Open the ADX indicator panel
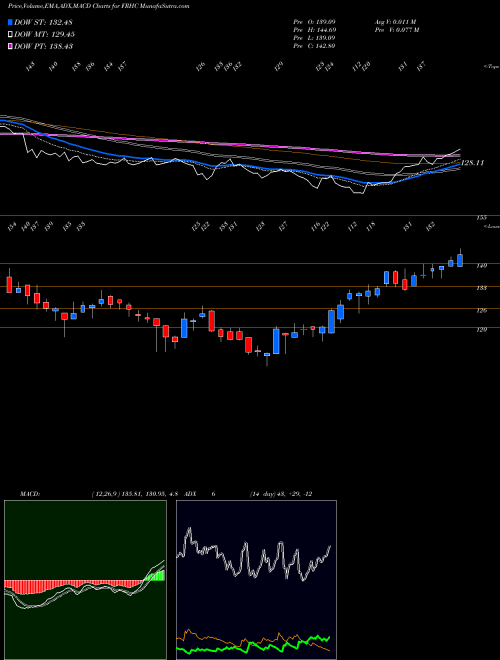This screenshot has width=500, height=660. [x=256, y=580]
